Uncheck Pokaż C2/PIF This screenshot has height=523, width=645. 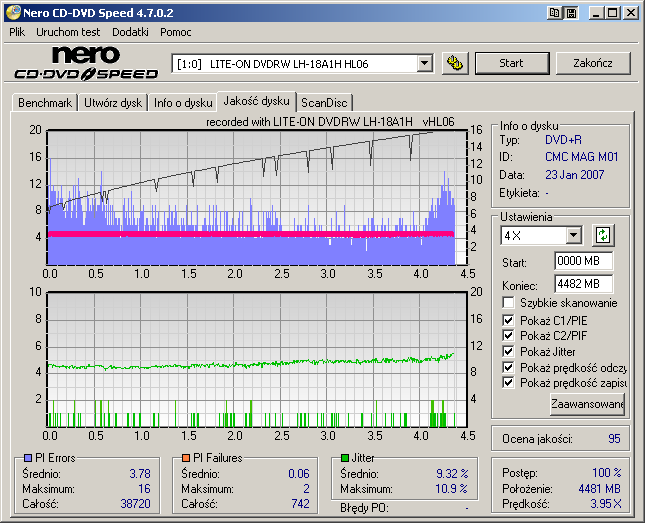[508, 335]
